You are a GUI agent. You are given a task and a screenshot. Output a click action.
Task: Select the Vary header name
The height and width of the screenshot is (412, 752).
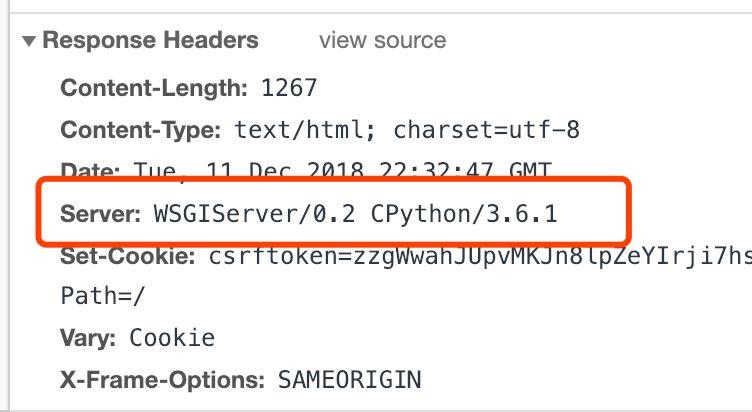[x=88, y=338]
